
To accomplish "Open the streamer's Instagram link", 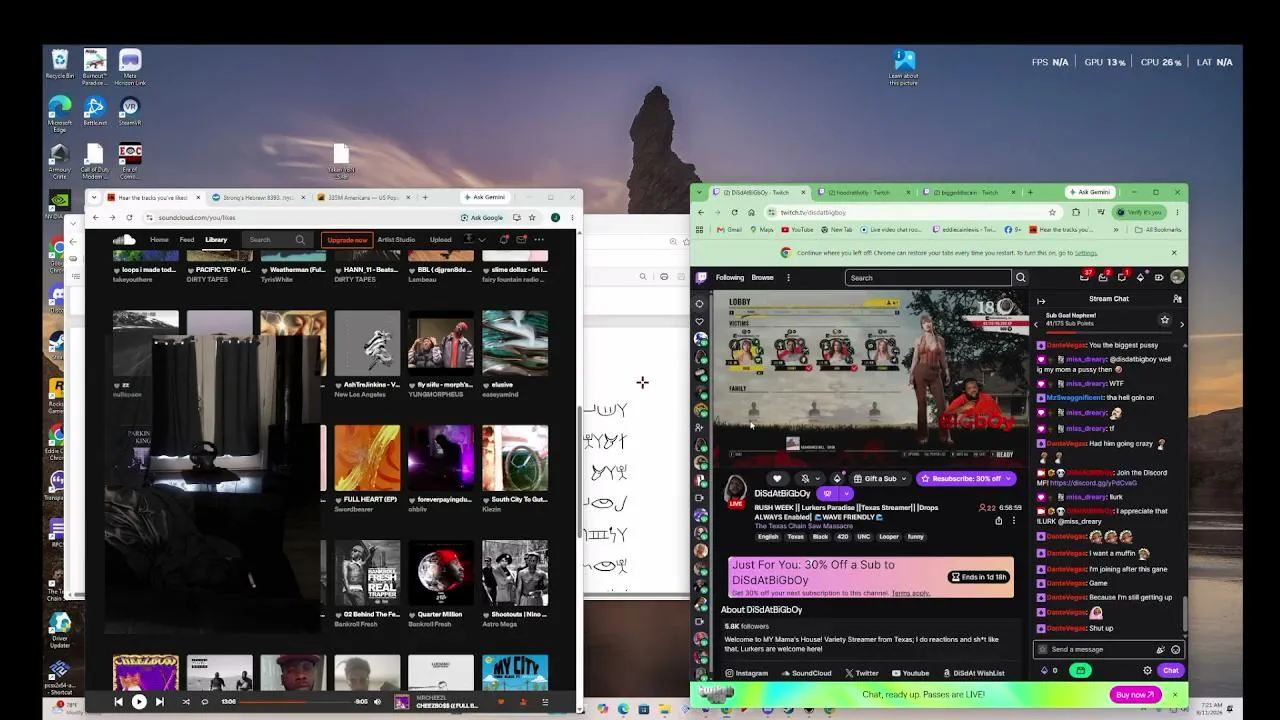I will click(x=747, y=673).
